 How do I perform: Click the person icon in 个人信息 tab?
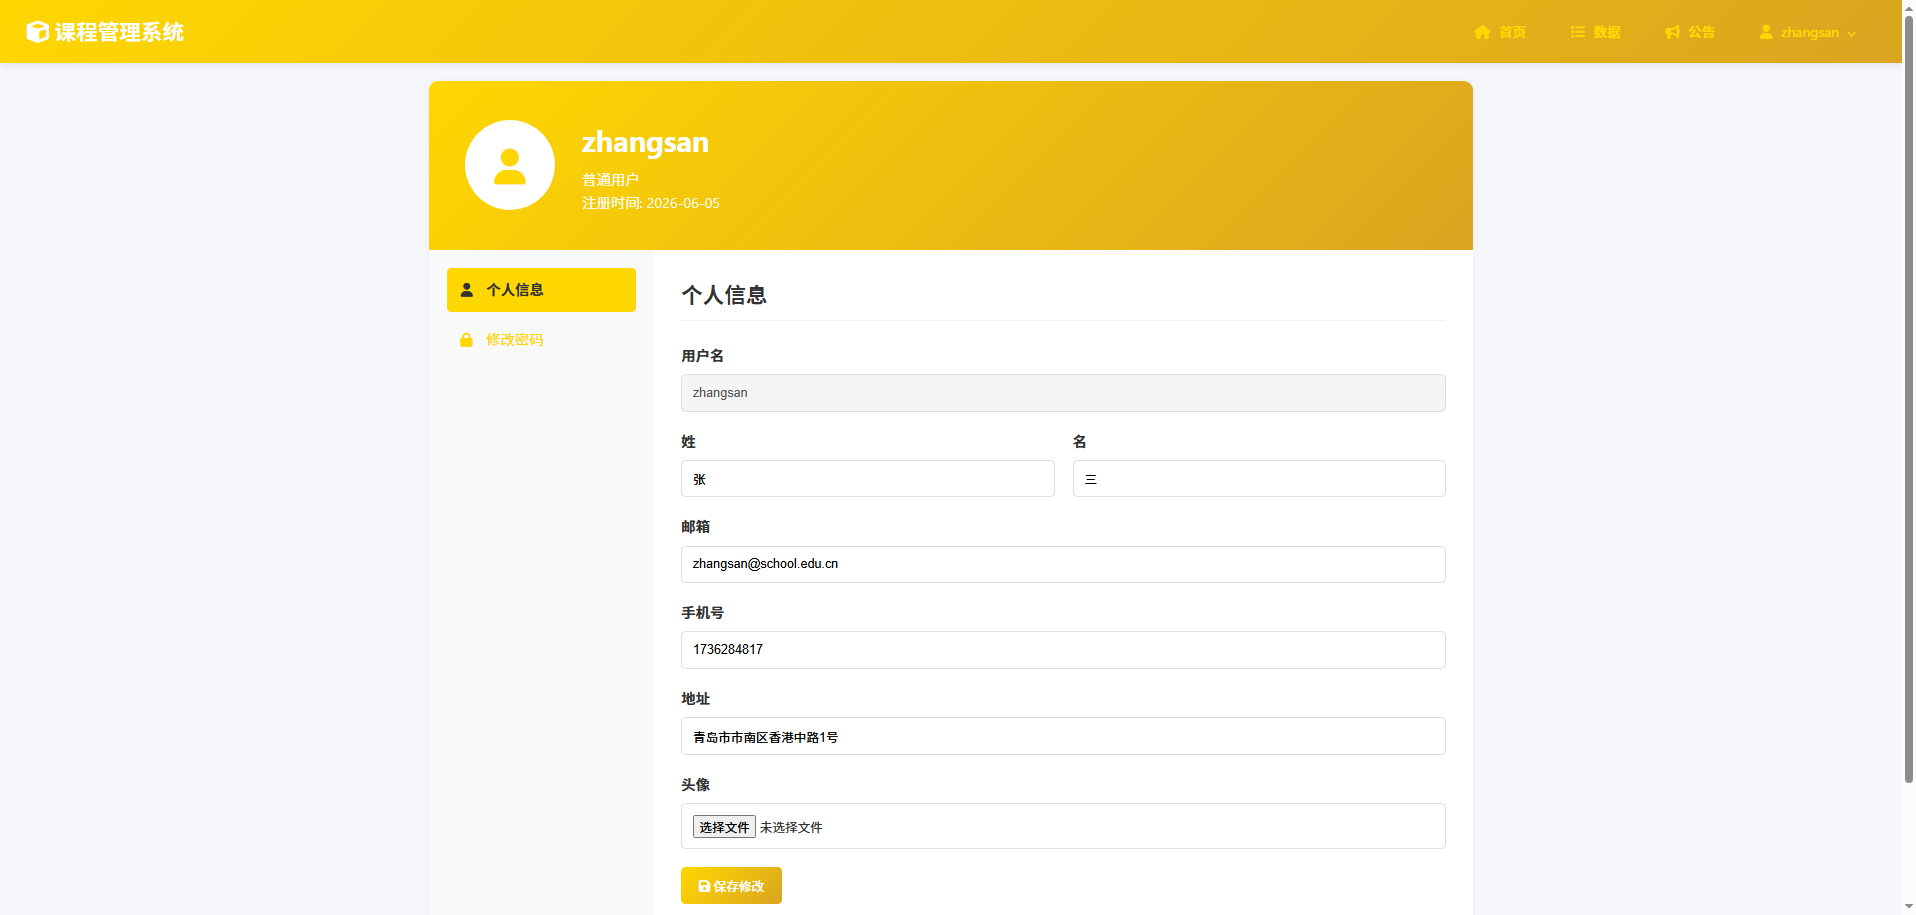pyautogui.click(x=466, y=290)
